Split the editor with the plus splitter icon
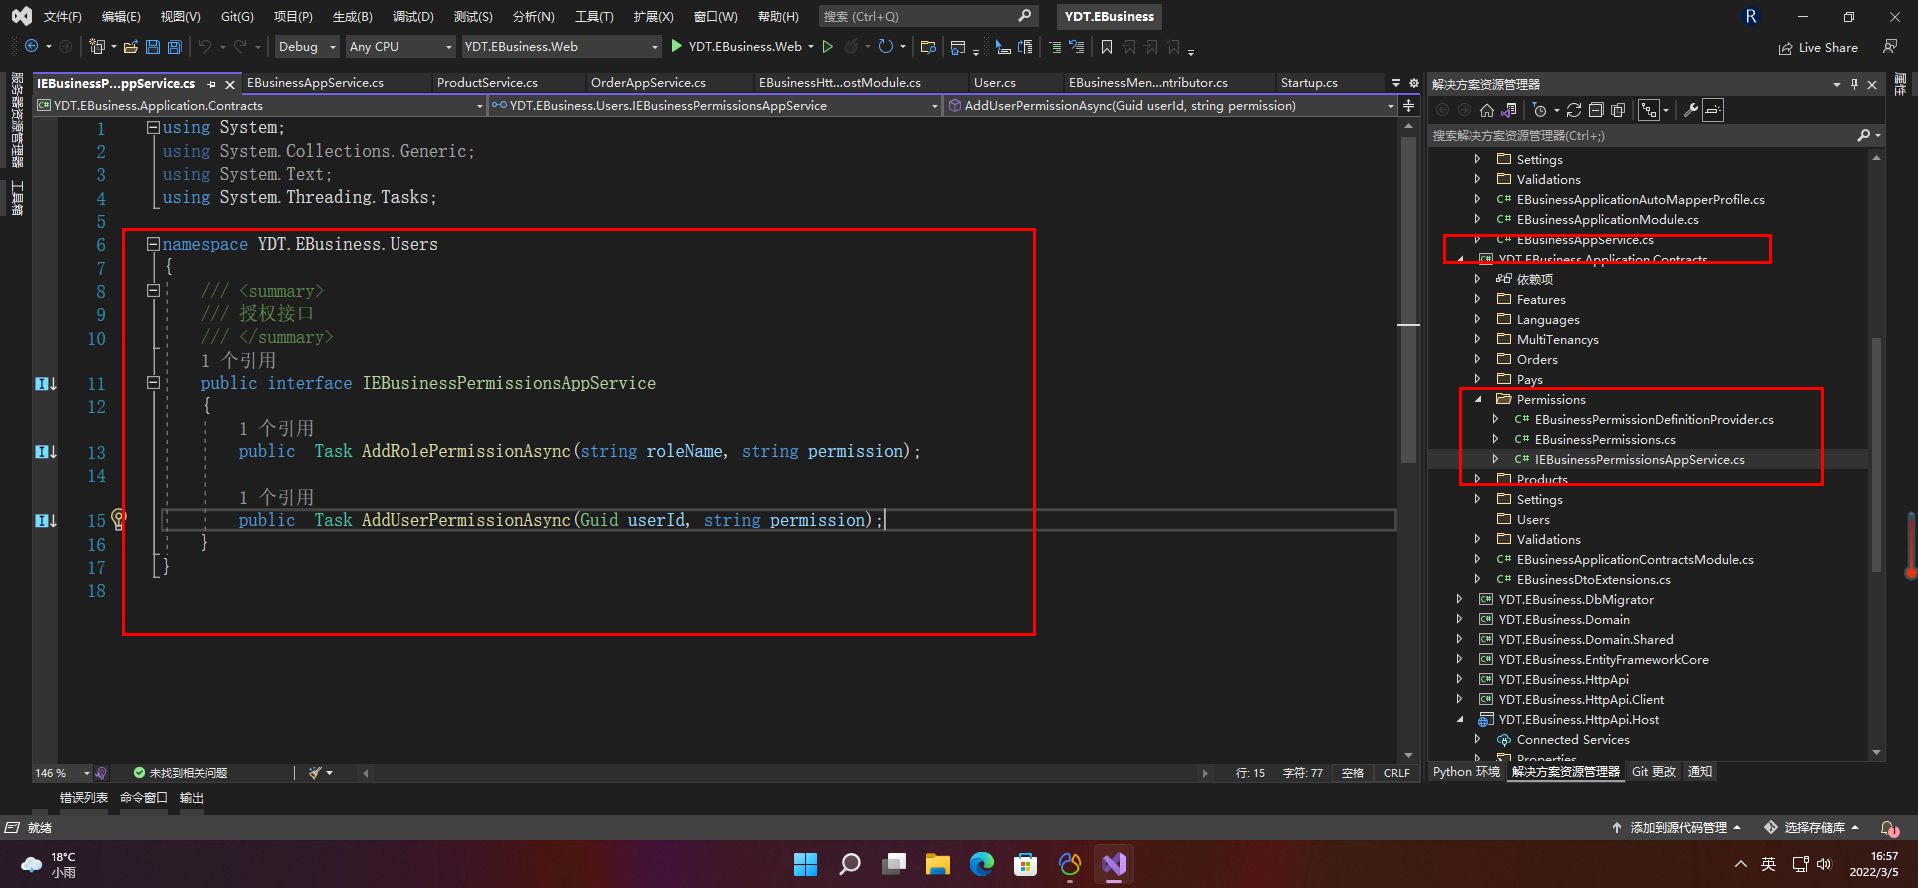 (1409, 105)
